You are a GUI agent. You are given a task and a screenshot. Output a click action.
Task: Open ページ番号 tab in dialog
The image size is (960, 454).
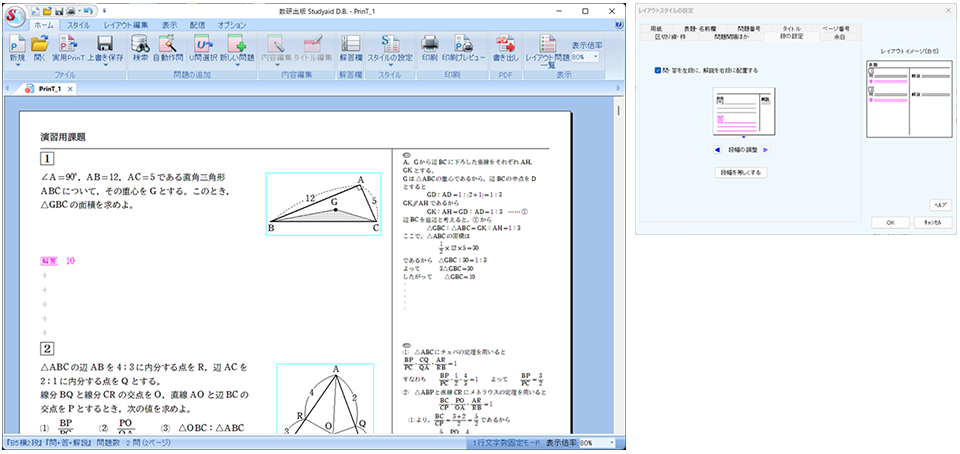[835, 28]
